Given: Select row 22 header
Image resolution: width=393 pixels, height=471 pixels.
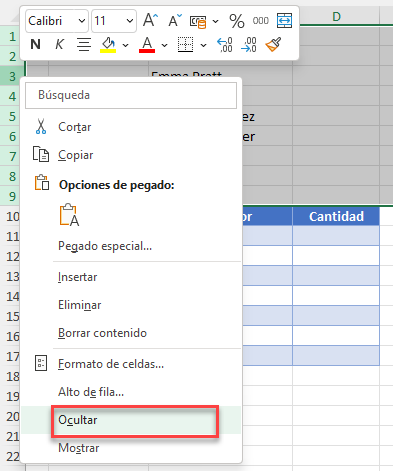Looking at the screenshot, I should [x=12, y=456].
